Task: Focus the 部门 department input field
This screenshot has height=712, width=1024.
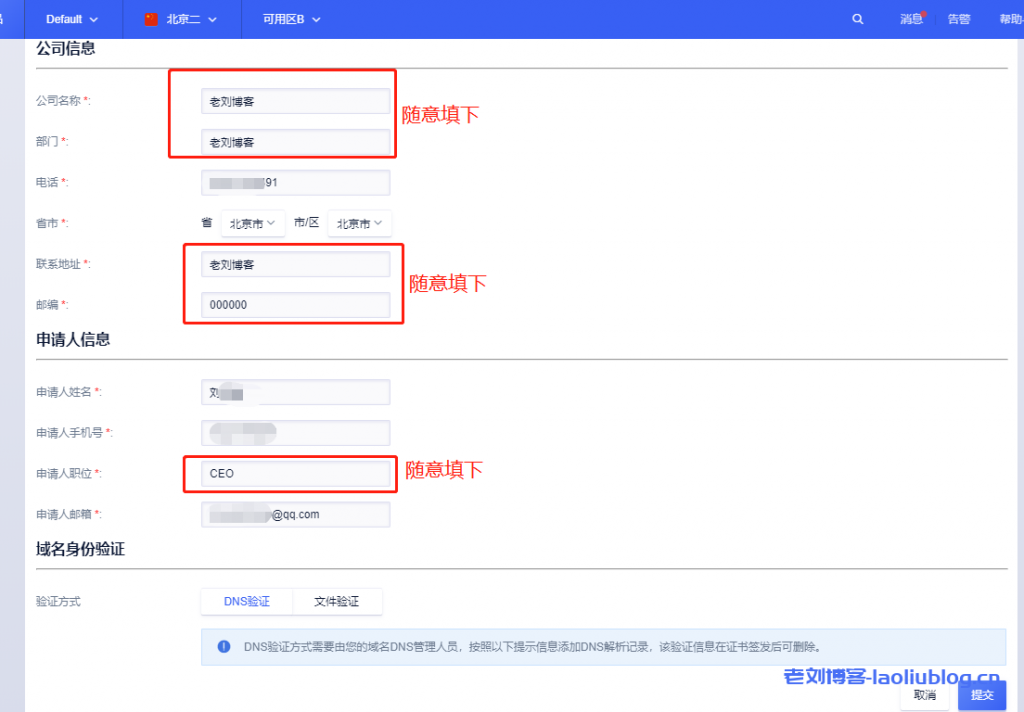Action: coord(295,142)
